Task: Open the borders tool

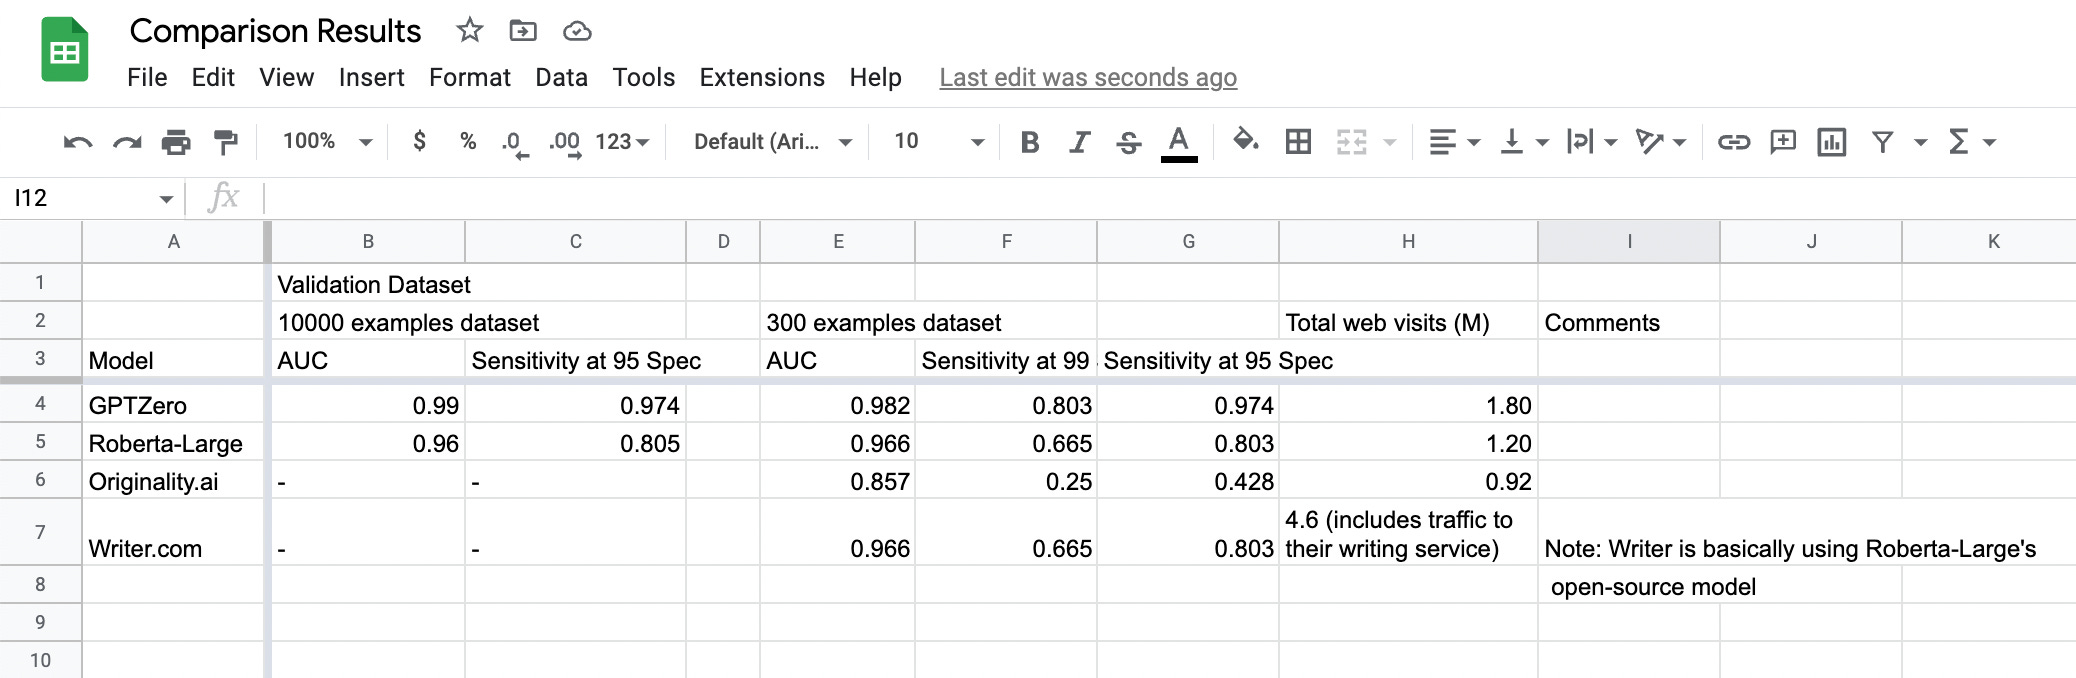Action: click(x=1298, y=142)
